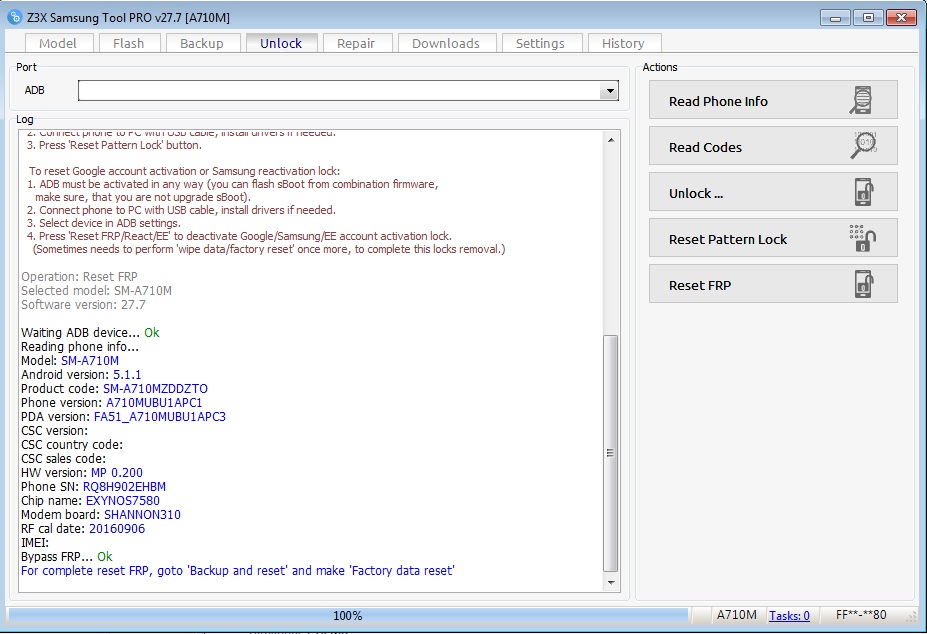
Task: Click the 'For complete reset FRP' log message
Action: pyautogui.click(x=238, y=571)
